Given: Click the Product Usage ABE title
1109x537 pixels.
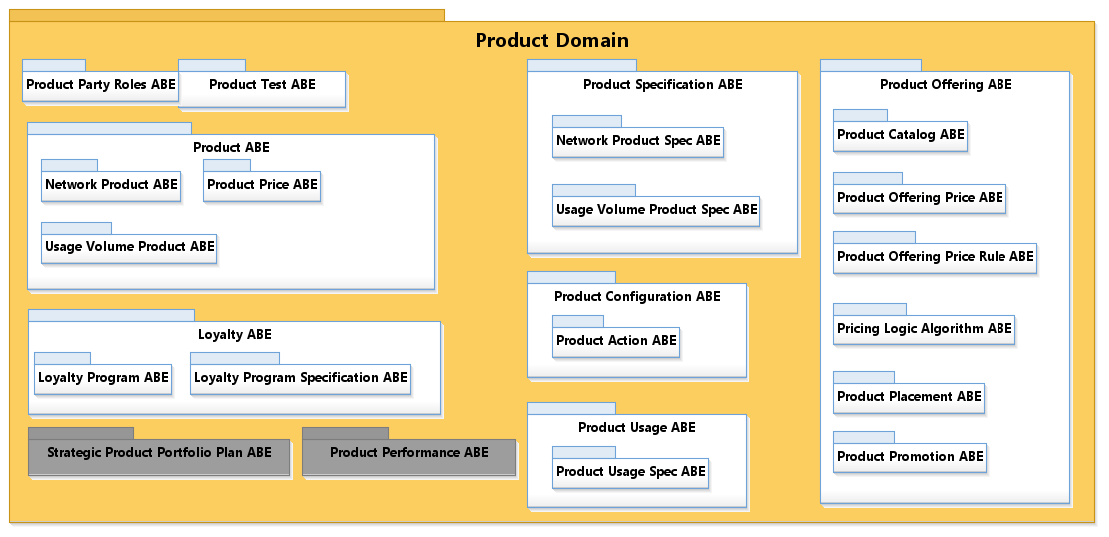Looking at the screenshot, I should click(x=637, y=427).
